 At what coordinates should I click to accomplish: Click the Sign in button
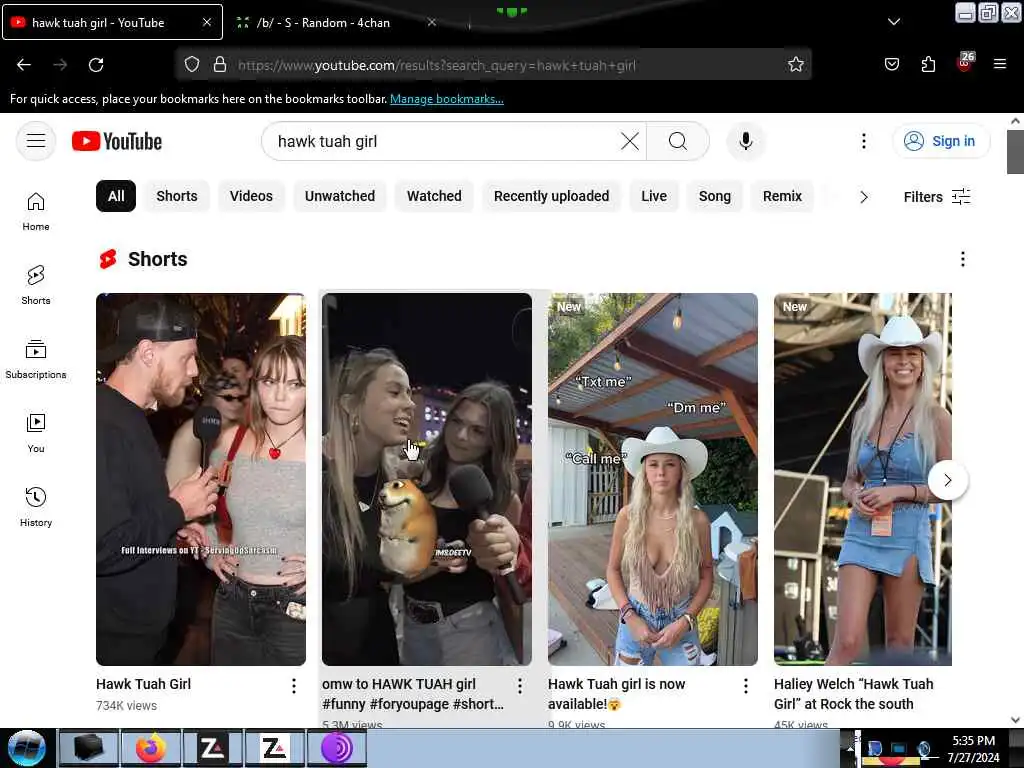940,141
